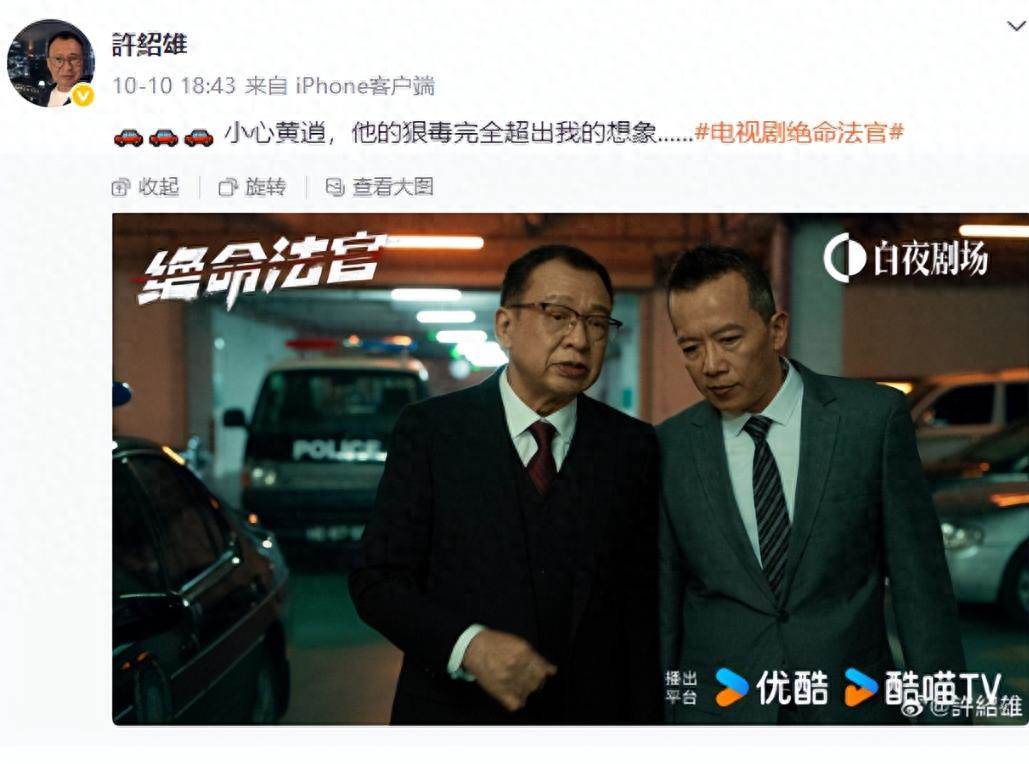Screen dimensions: 1029x764
Task: Click the 旋转 rotate icon
Action: coord(228,188)
